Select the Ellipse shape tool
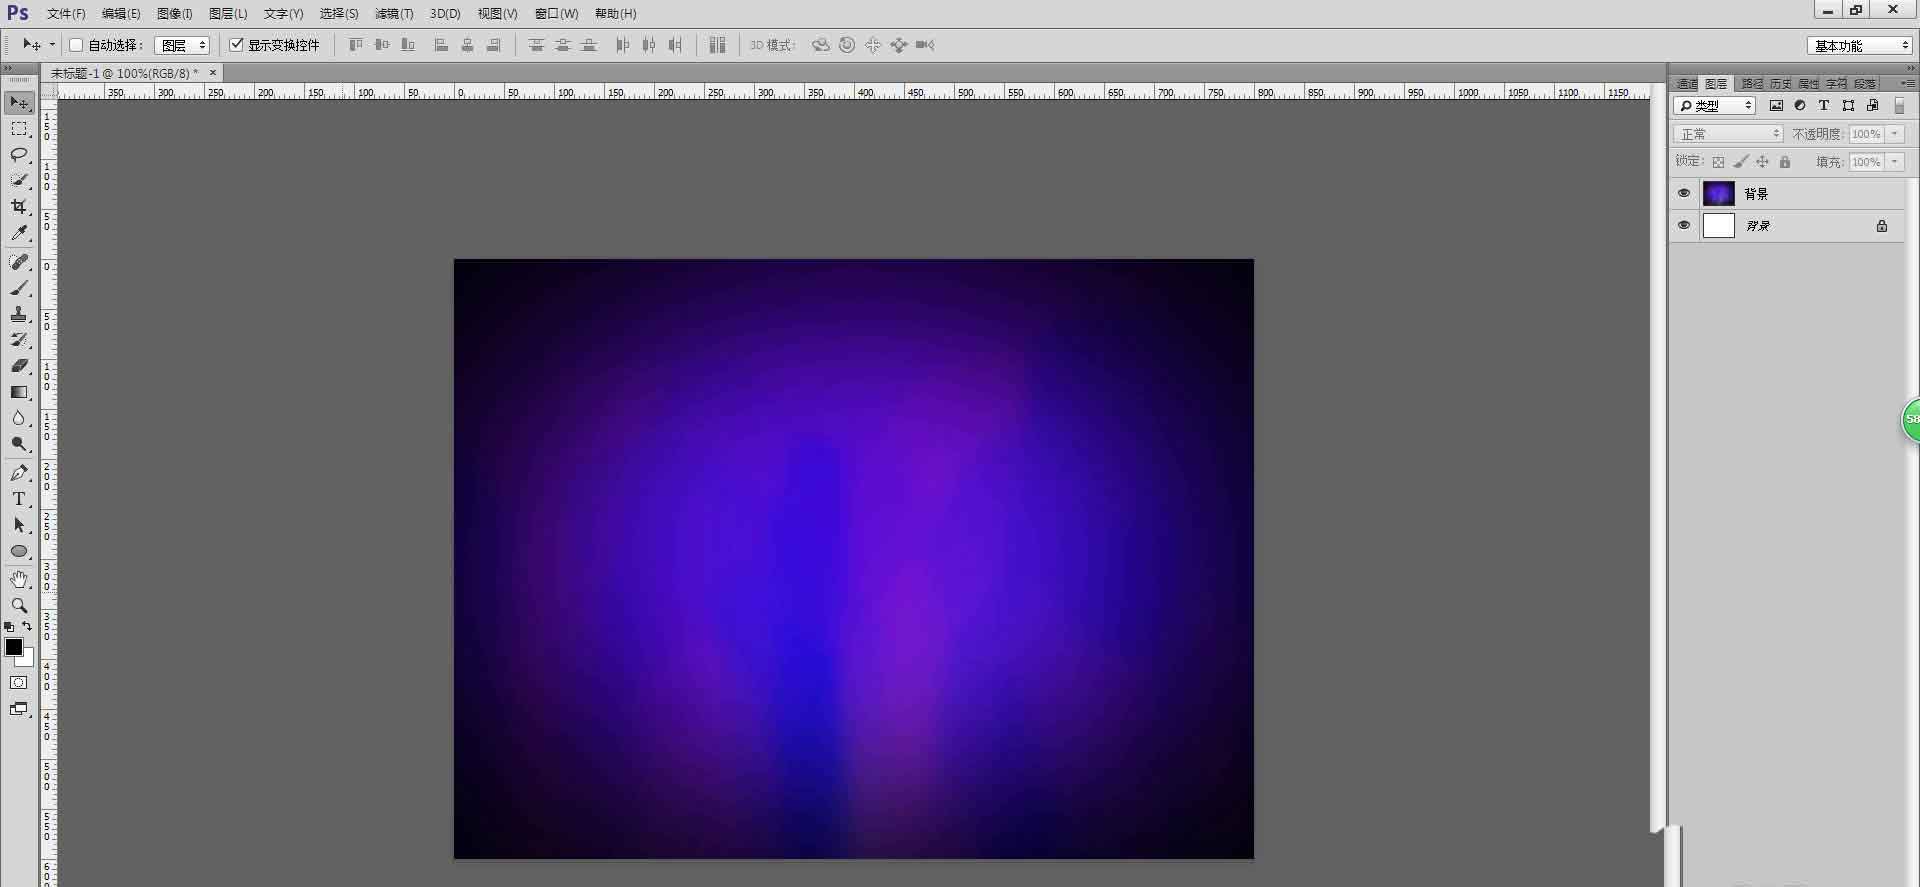Image resolution: width=1920 pixels, height=887 pixels. (19, 551)
